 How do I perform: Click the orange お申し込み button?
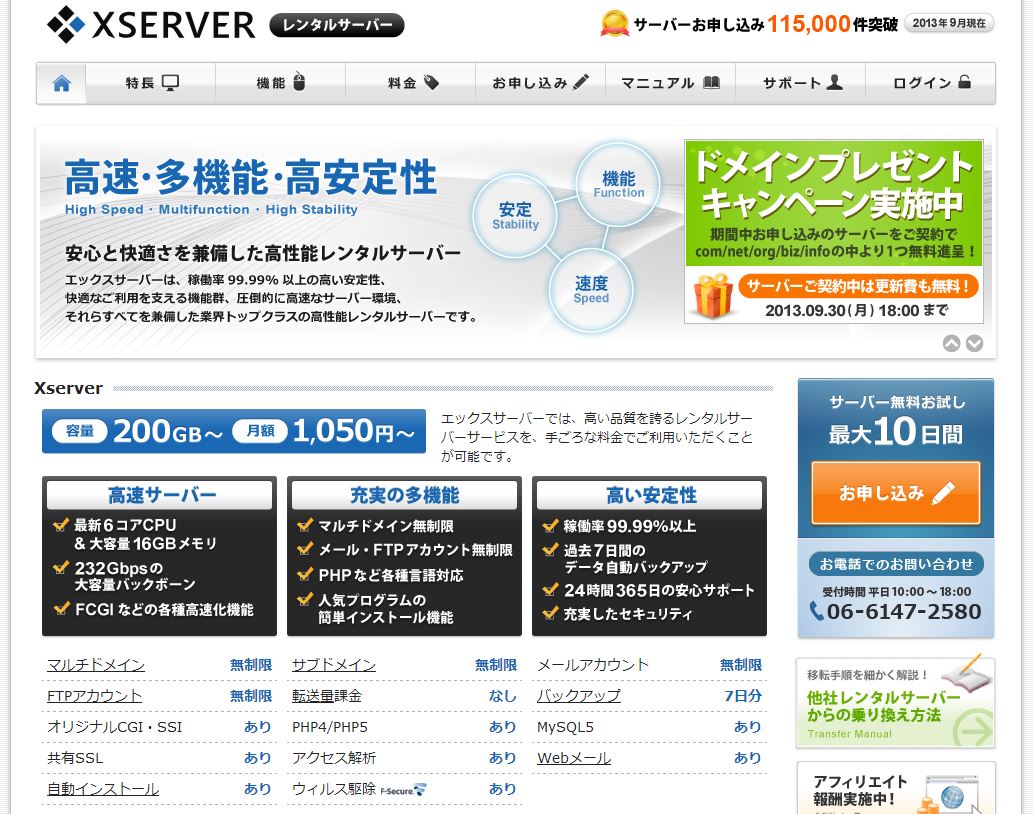coord(895,493)
